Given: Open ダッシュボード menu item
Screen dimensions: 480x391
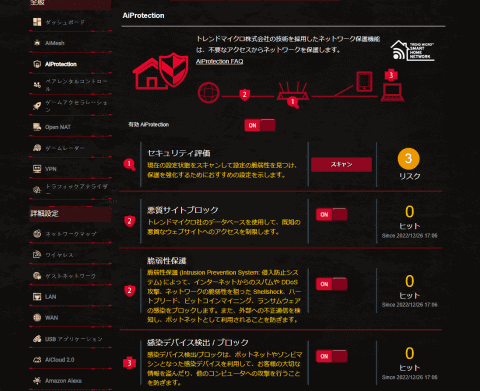Looking at the screenshot, I should click(65, 22).
